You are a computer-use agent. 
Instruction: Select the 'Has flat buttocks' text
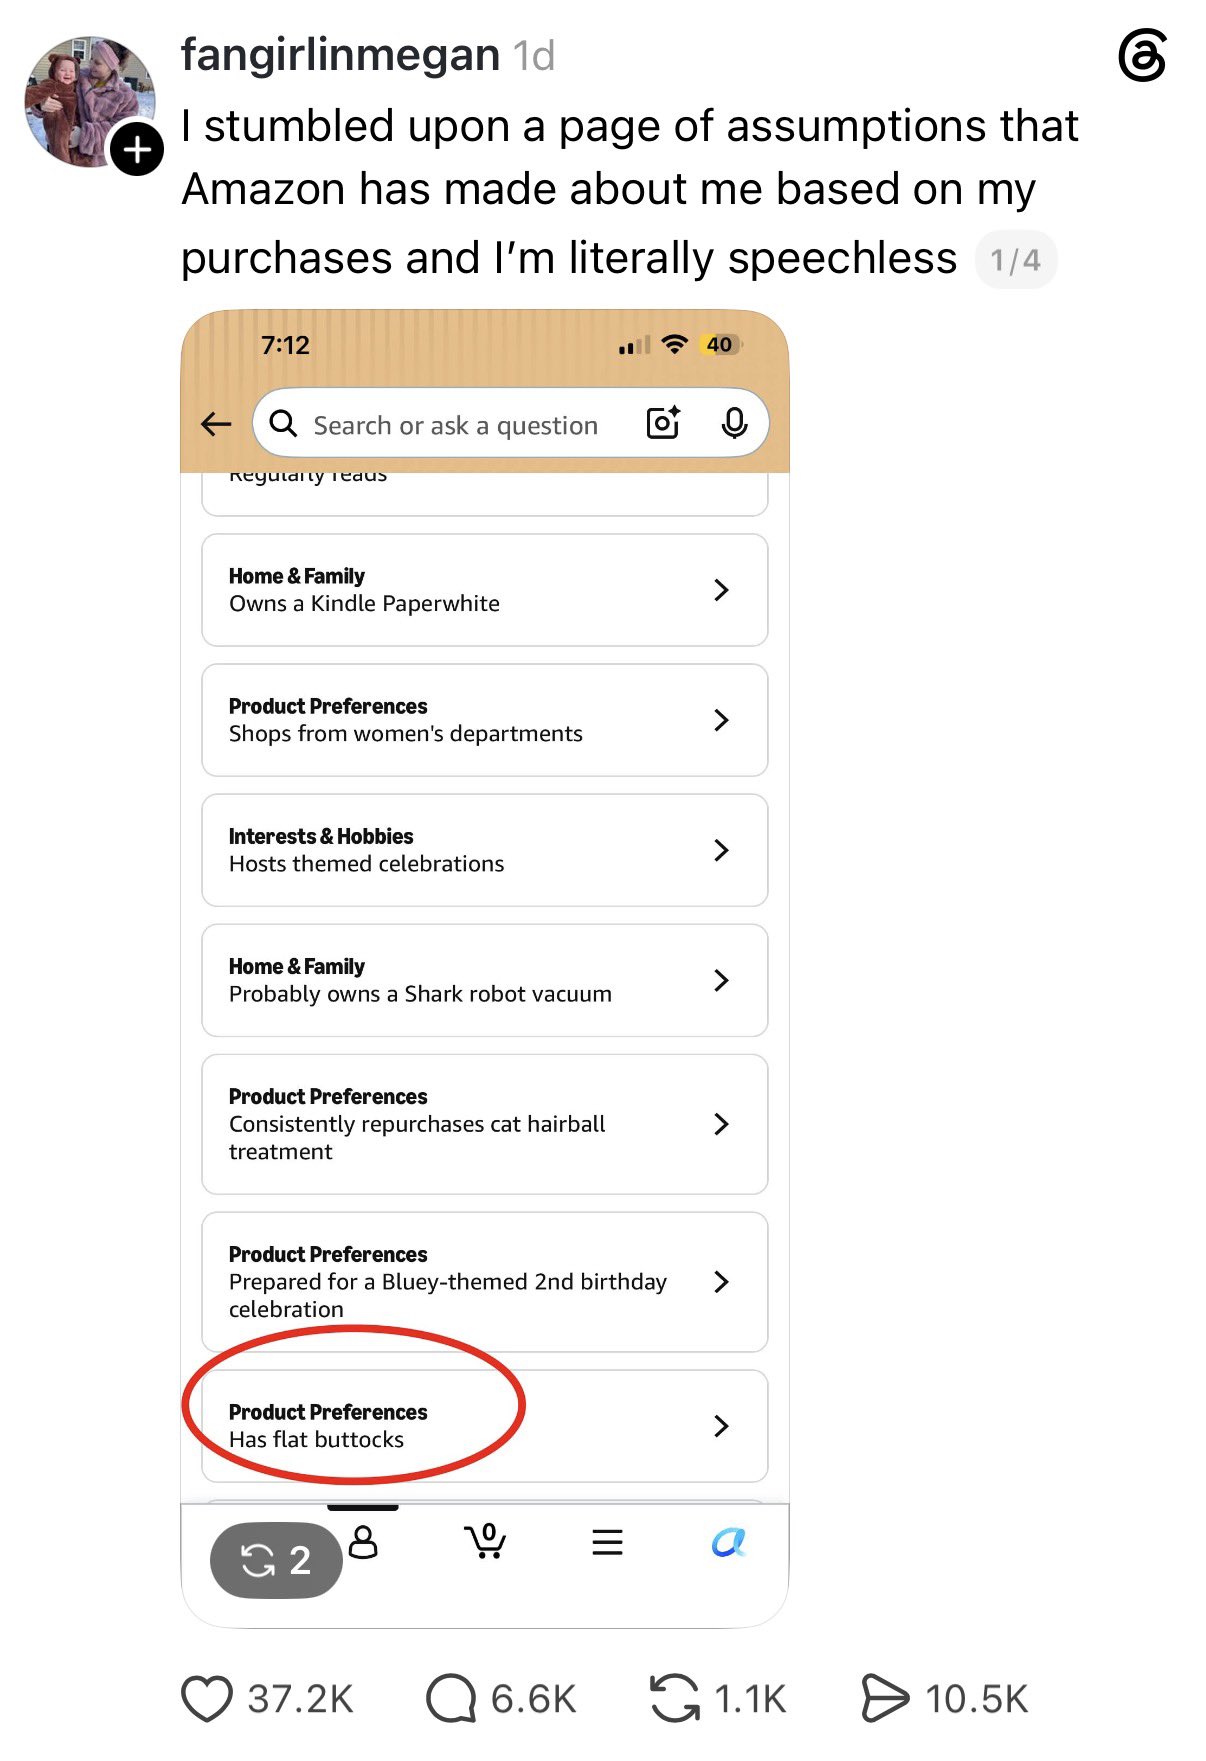tap(316, 1440)
